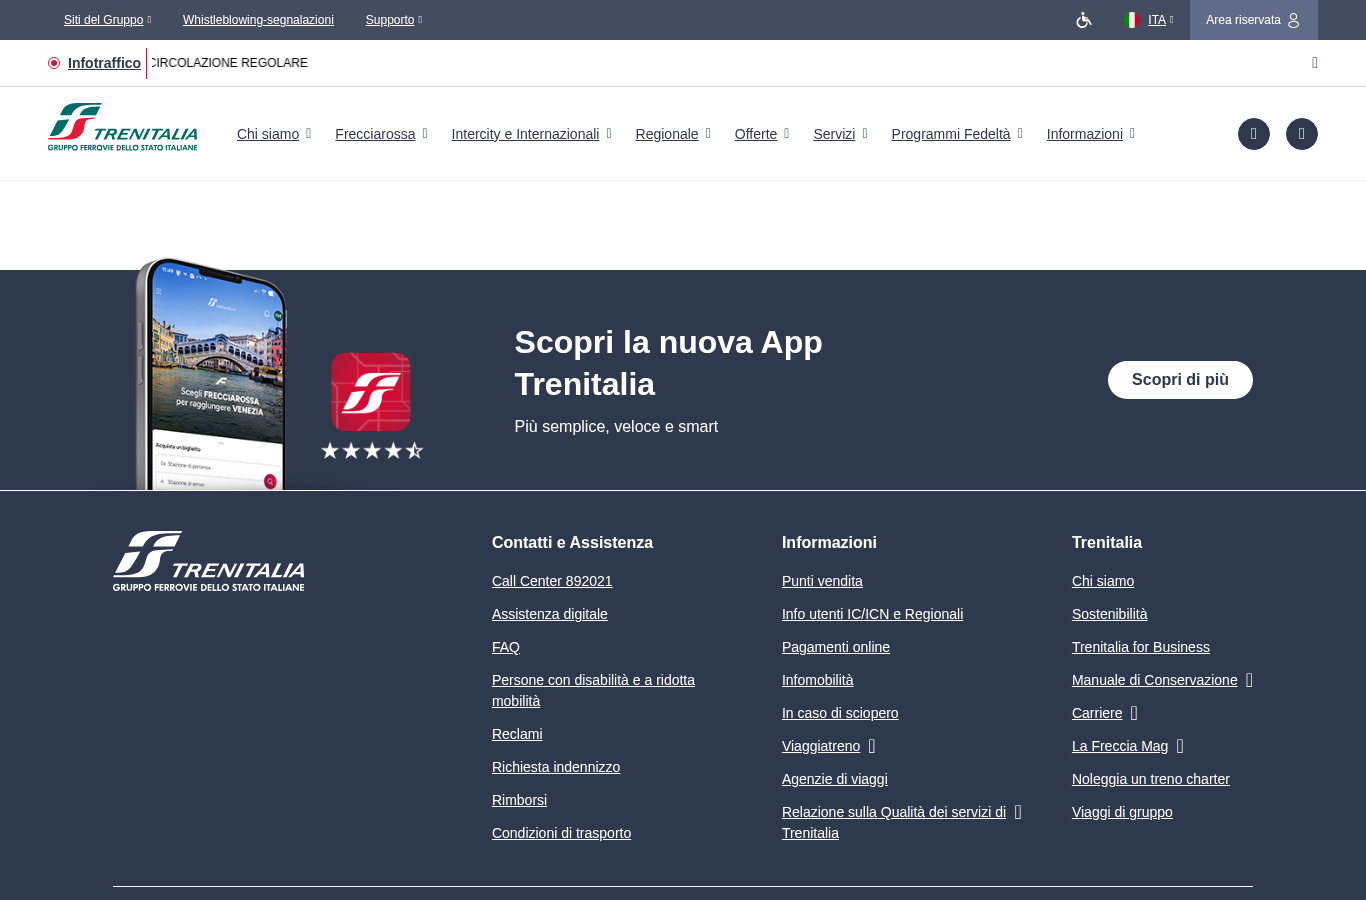Click the Area riservata button
Viewport: 1366px width, 900px height.
pyautogui.click(x=1254, y=20)
